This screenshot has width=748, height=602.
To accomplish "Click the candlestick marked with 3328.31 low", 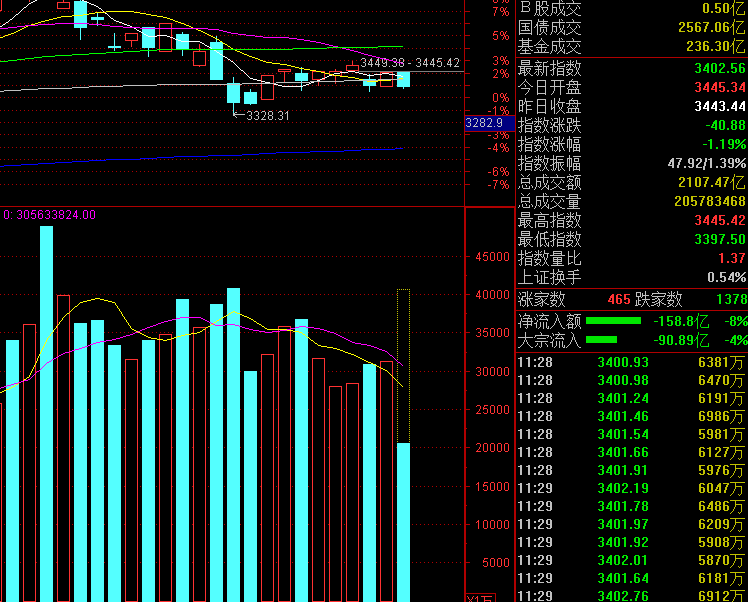I will (x=233, y=93).
